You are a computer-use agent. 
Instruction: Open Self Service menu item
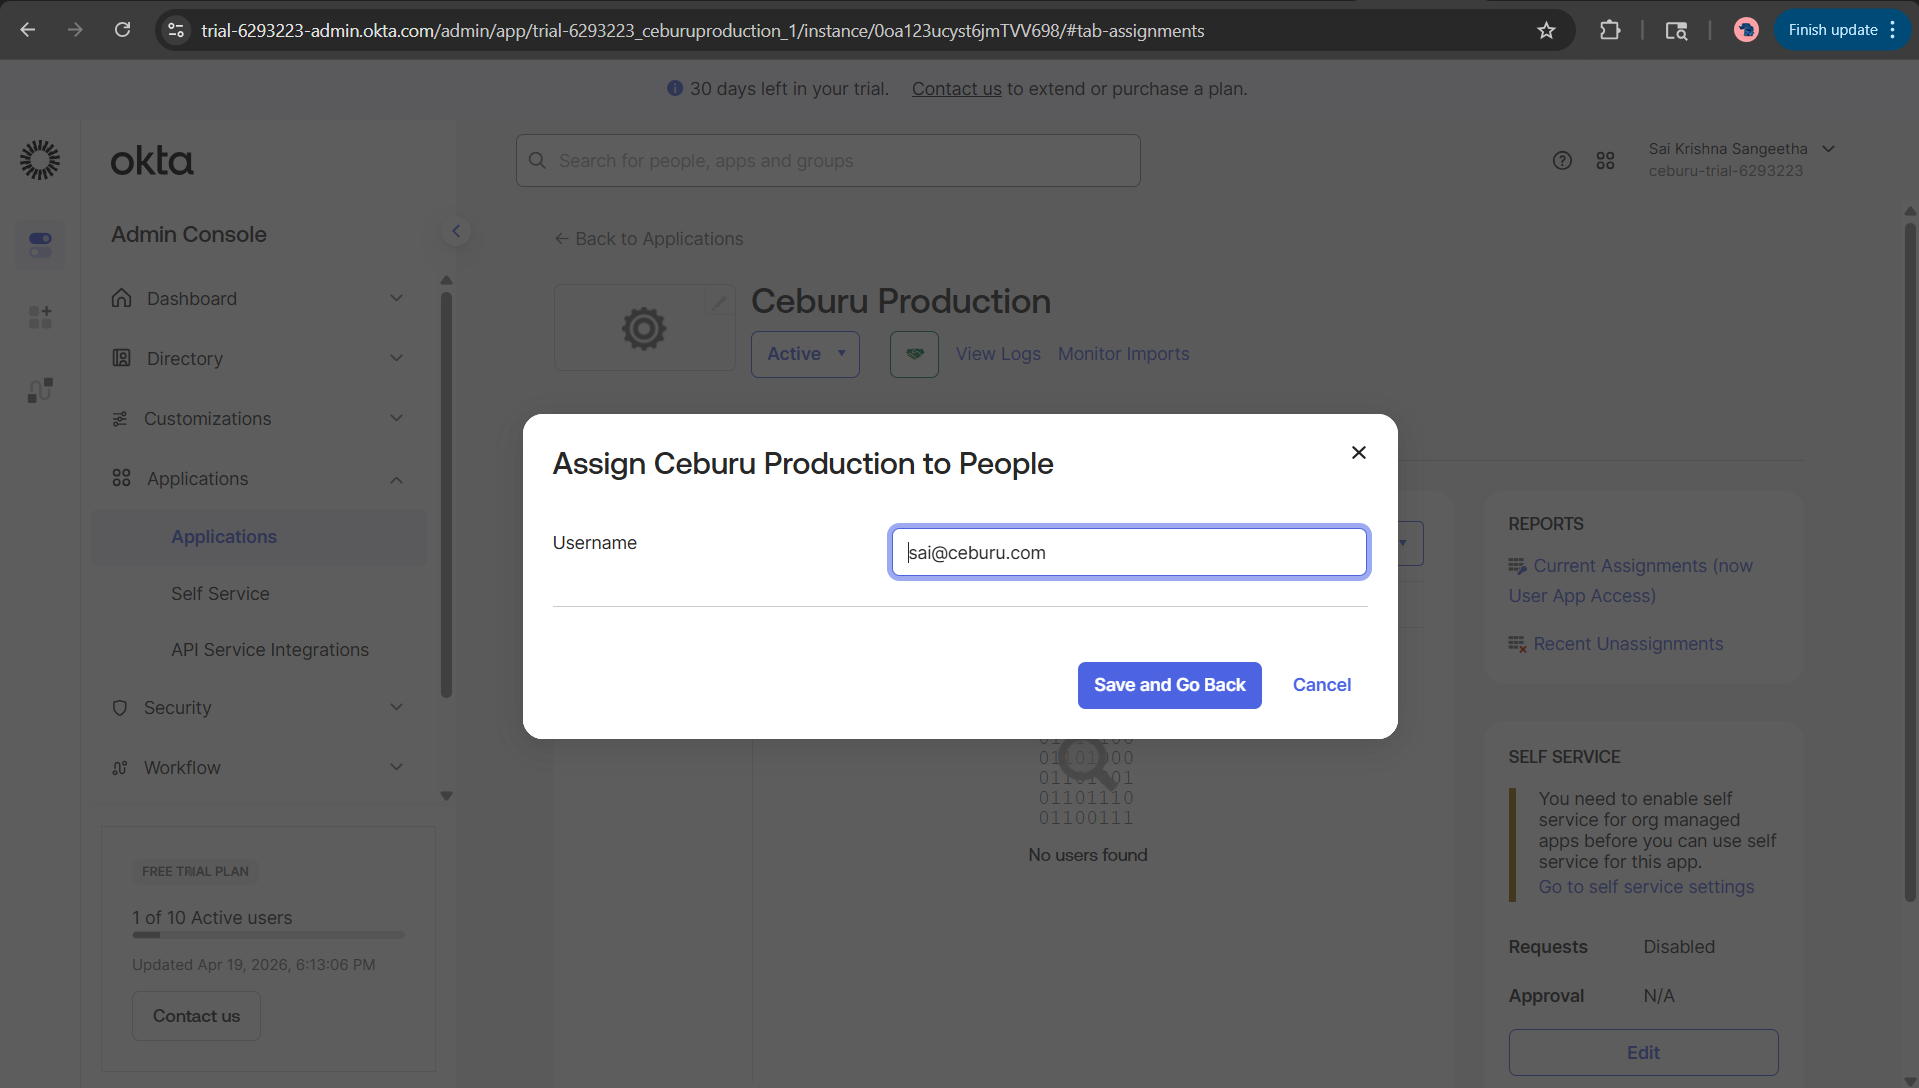pyautogui.click(x=220, y=594)
